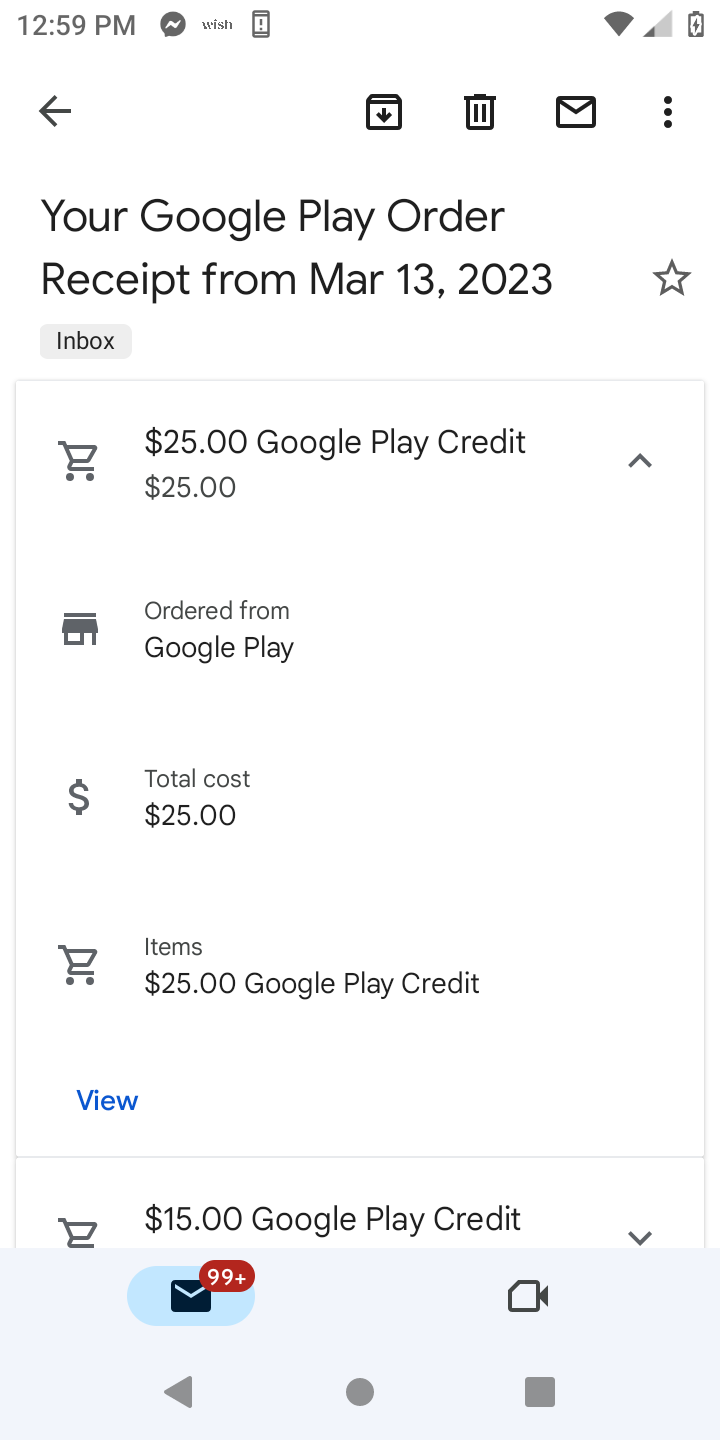Switch to the Mail tab
This screenshot has height=1440, width=720.
[190, 1296]
